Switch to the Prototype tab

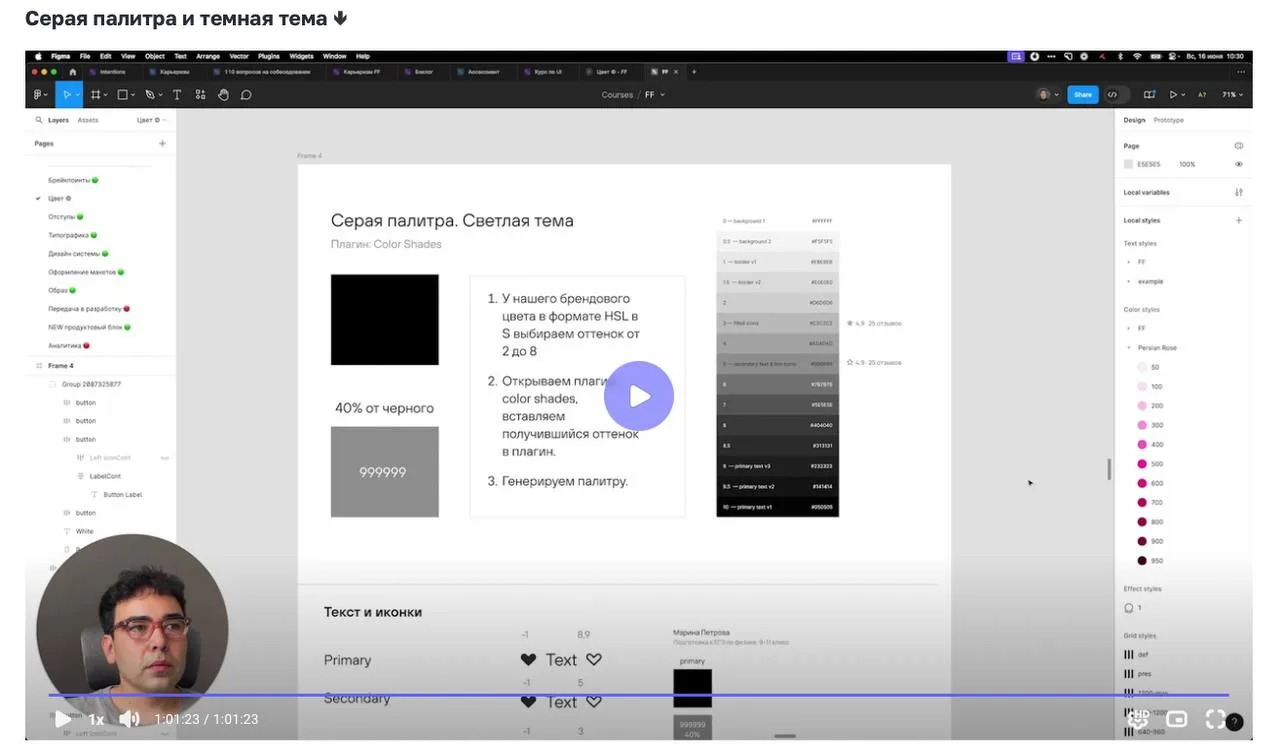[1168, 120]
